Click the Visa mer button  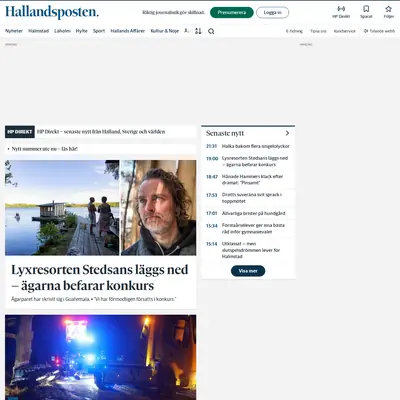[x=248, y=271]
